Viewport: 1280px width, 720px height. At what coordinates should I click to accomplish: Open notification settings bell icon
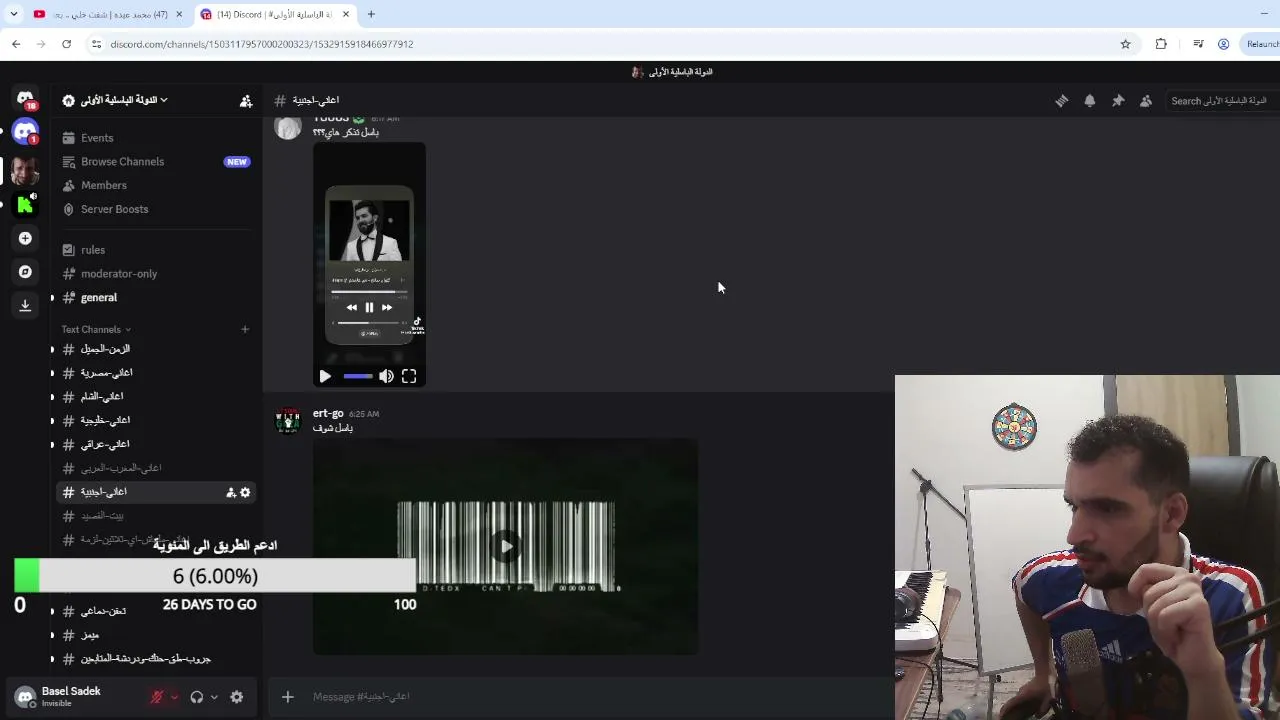click(x=1090, y=101)
